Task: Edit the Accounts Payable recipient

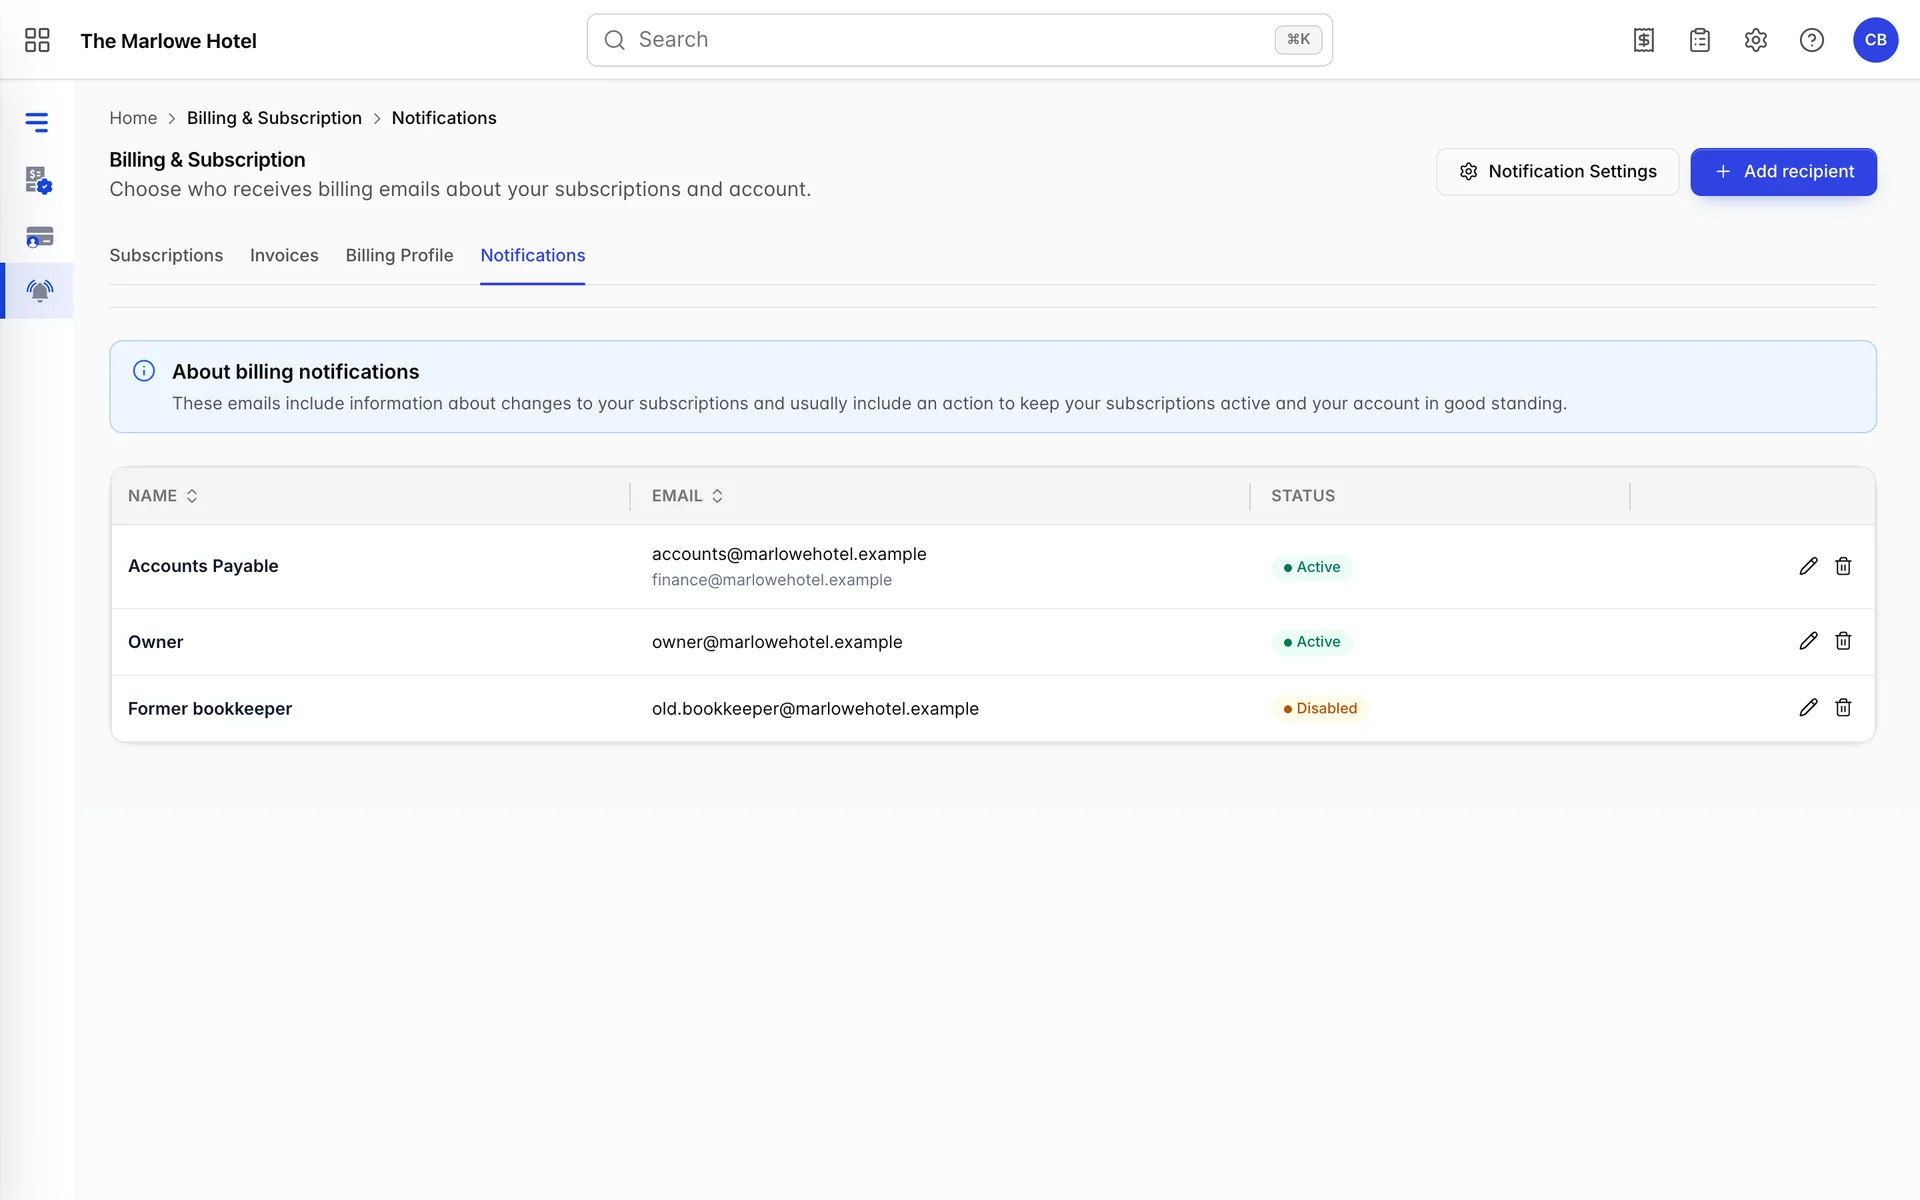Action: [1808, 566]
